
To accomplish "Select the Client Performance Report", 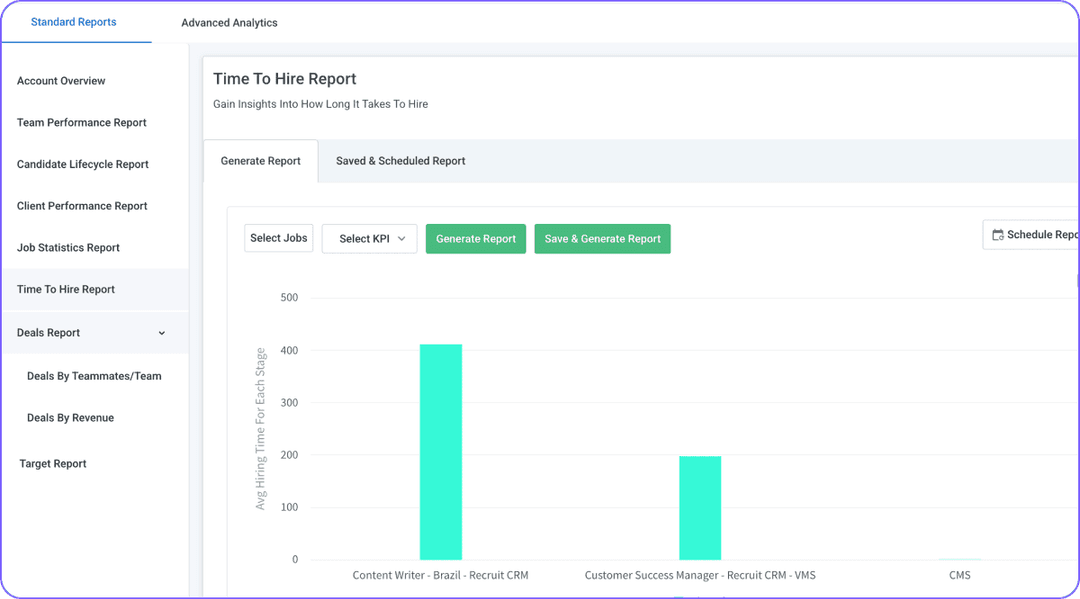I will (x=81, y=206).
